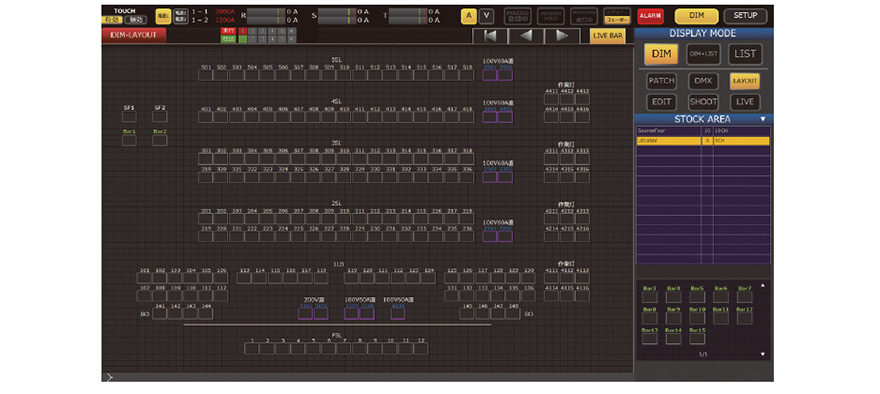Go to previous page with left arrow
The width and height of the screenshot is (880, 394).
[x=526, y=36]
